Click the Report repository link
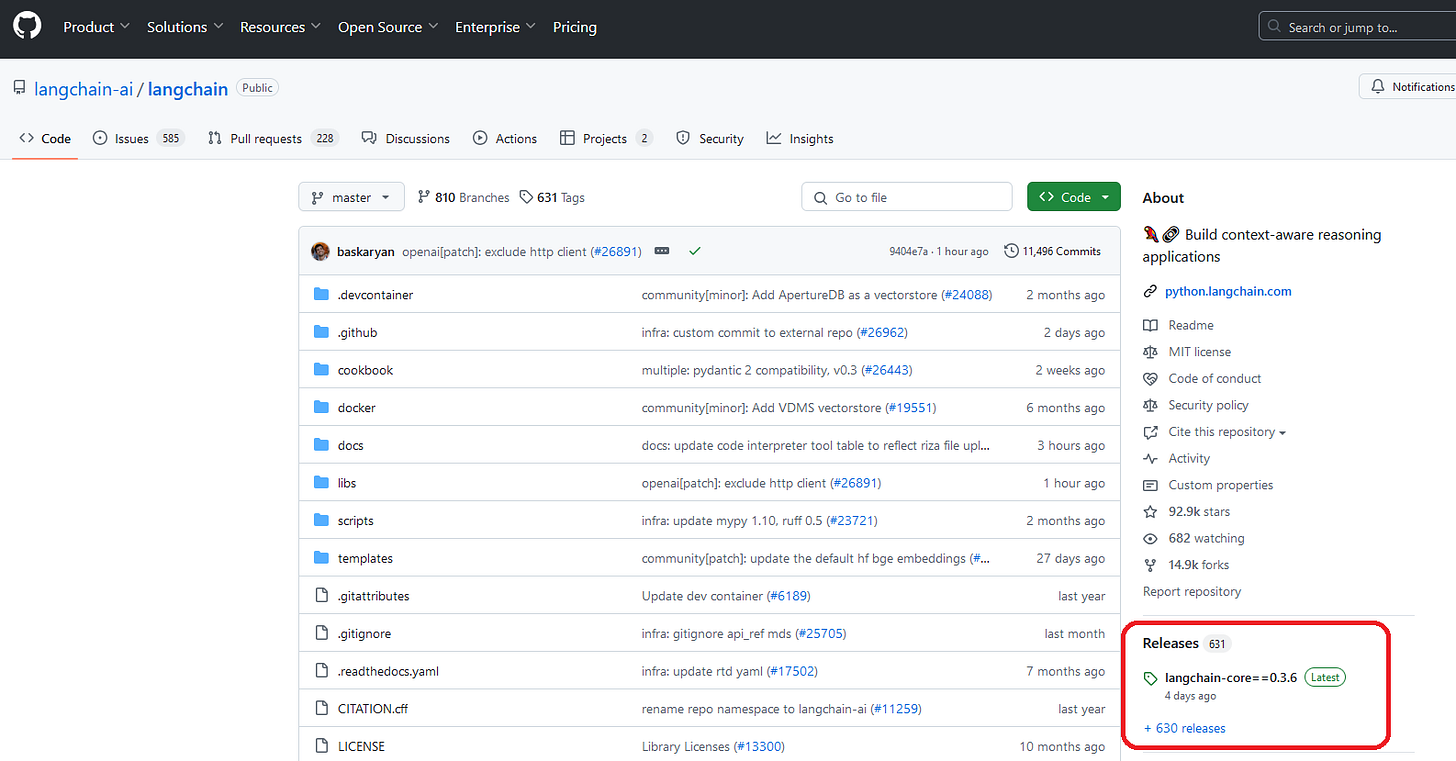The image size is (1456, 761). tap(1192, 592)
